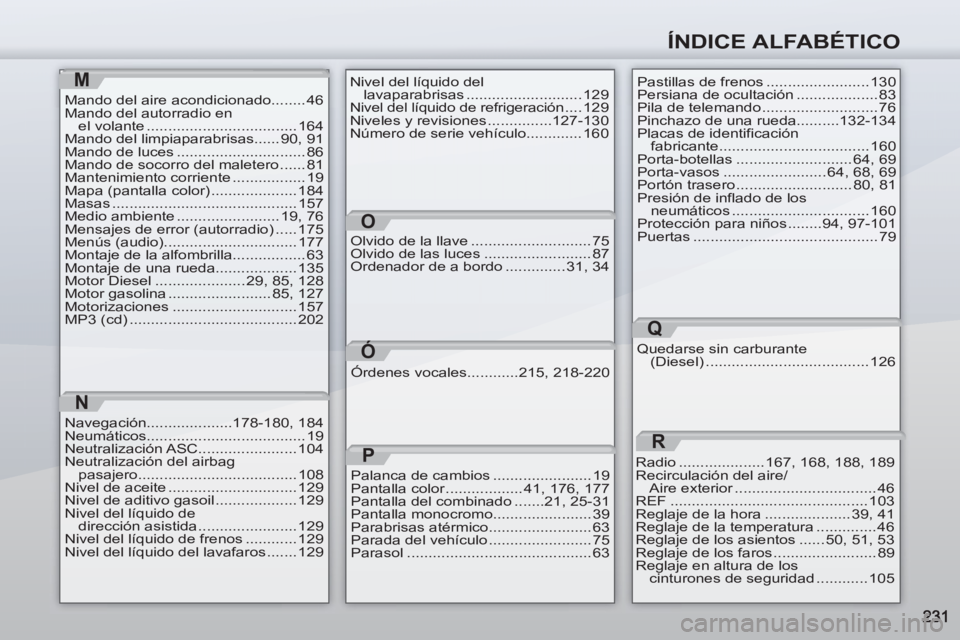This screenshot has height=640, width=960.
Task: Select entry Nivel de aditivo gasoil
Action: 194,500
